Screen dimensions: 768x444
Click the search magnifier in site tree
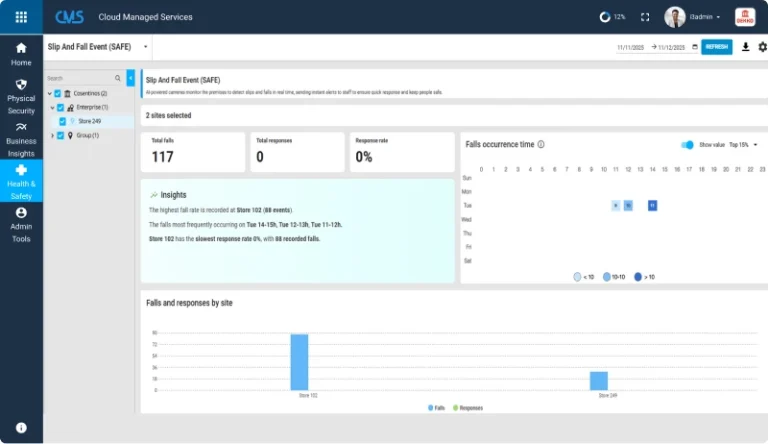pyautogui.click(x=118, y=78)
